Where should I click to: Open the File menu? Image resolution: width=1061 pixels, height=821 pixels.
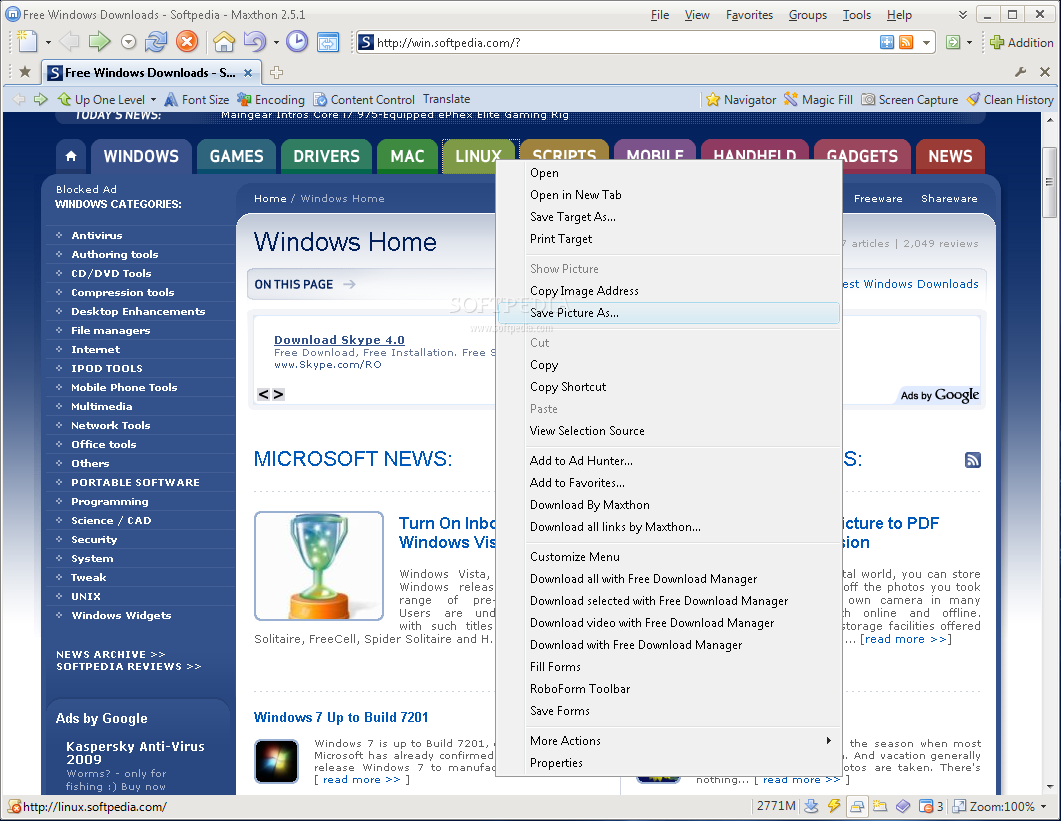660,15
